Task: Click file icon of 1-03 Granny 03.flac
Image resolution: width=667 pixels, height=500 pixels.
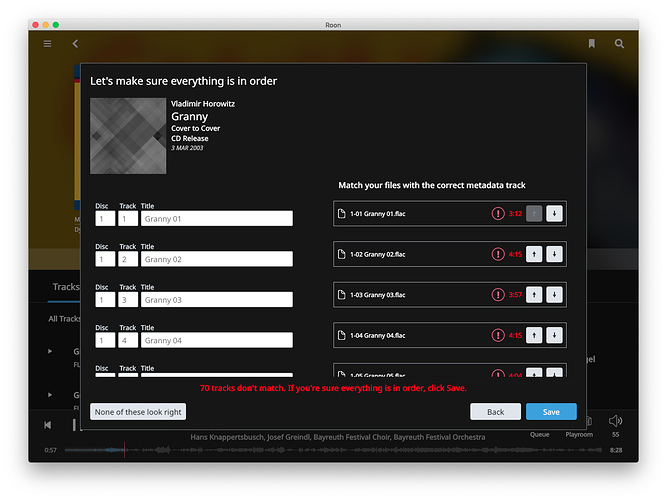Action: click(x=342, y=294)
